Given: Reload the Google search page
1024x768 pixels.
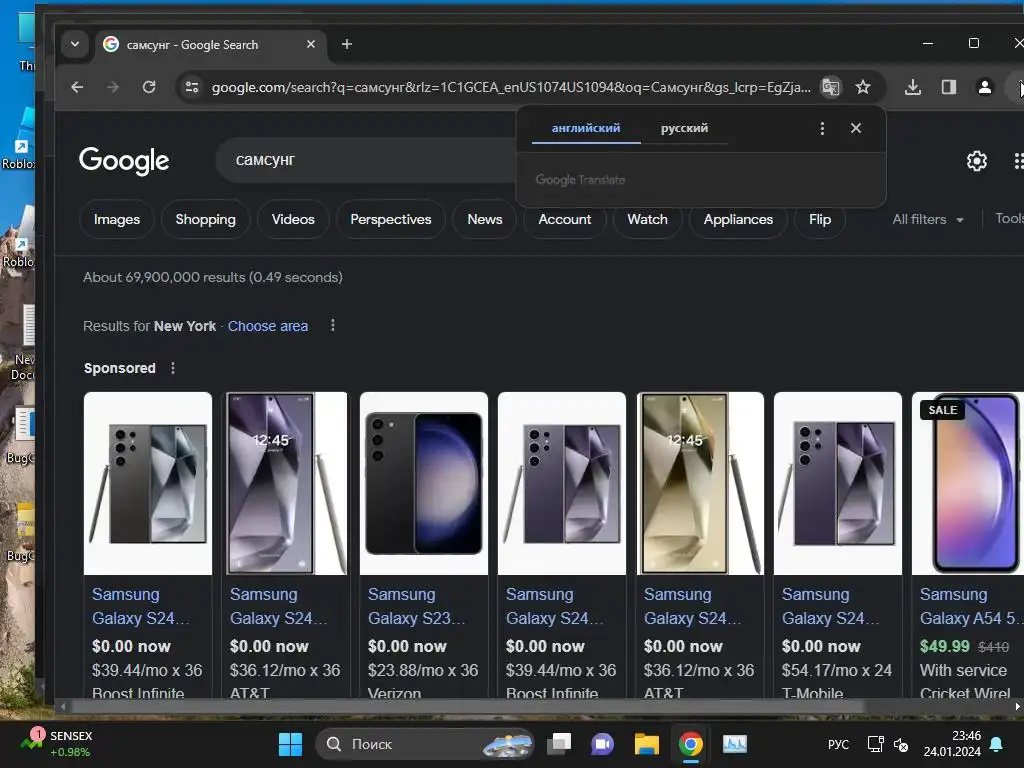Looking at the screenshot, I should (149, 87).
